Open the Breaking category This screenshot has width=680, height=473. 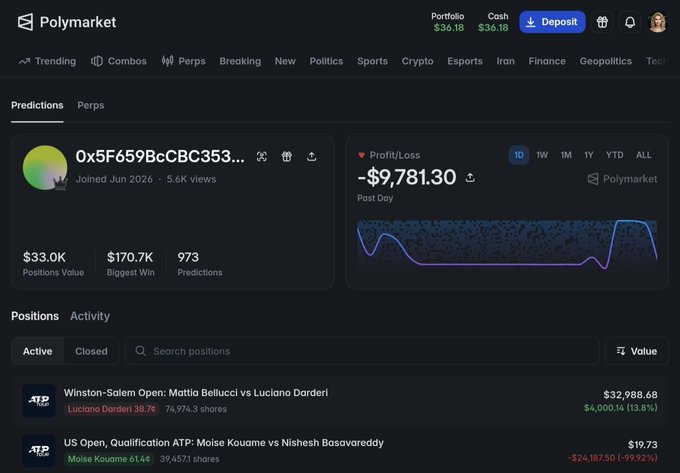240,61
